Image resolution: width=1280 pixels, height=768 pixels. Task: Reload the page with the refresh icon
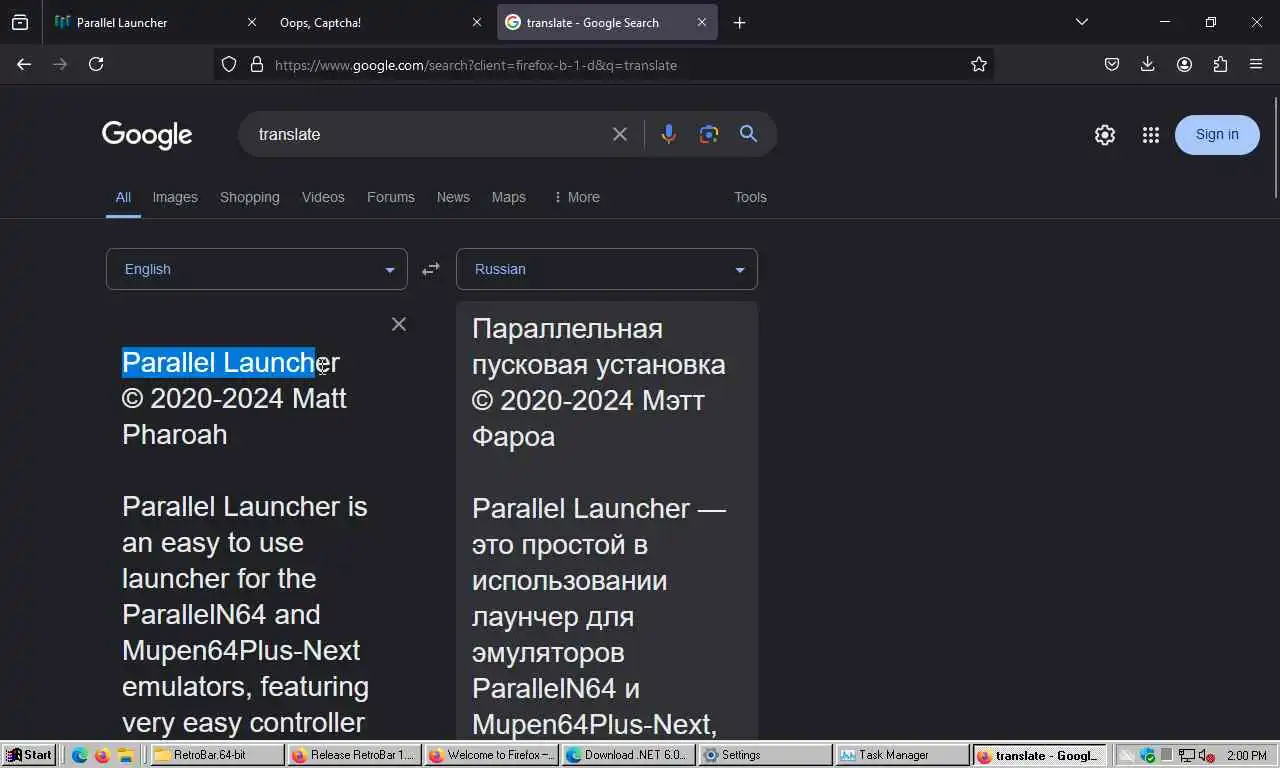[x=96, y=64]
